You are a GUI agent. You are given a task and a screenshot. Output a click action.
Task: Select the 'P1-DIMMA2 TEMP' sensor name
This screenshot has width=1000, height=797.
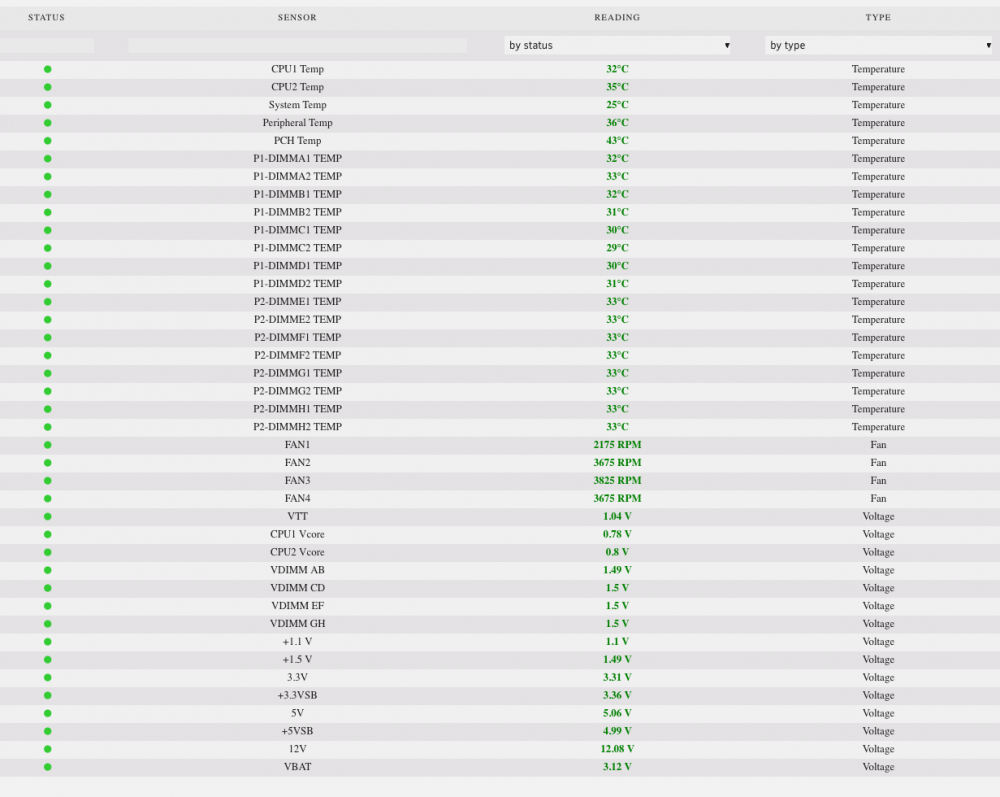click(297, 176)
